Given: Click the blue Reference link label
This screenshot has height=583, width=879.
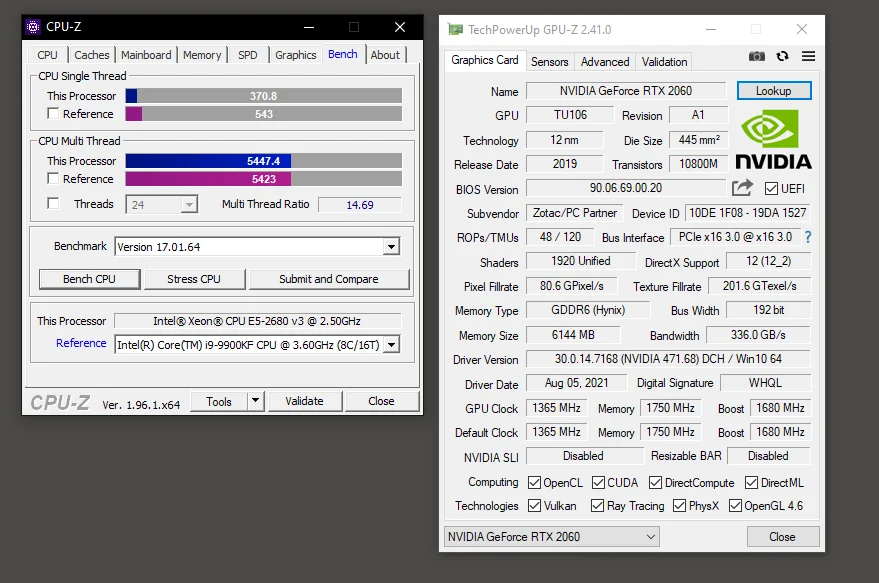Looking at the screenshot, I should coord(81,343).
